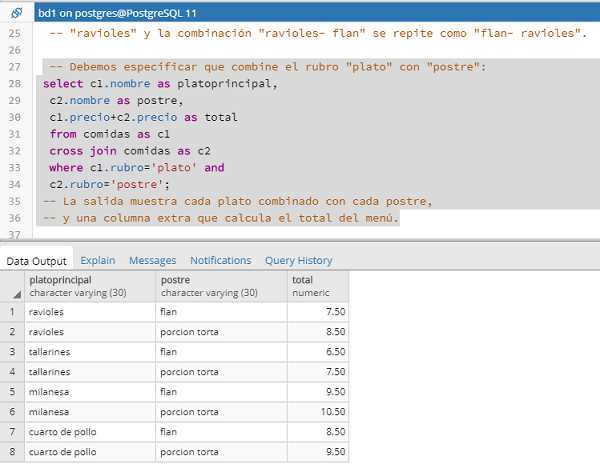Open the Messages tab
Image resolution: width=600 pixels, height=472 pixels.
pyautogui.click(x=152, y=260)
